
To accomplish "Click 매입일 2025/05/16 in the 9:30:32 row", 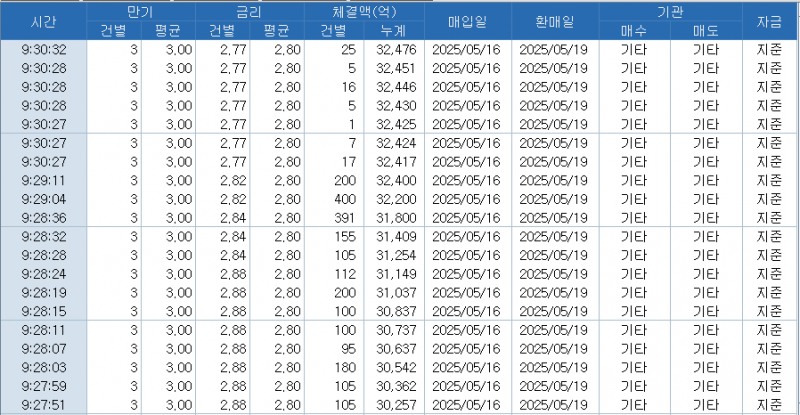I will [x=467, y=50].
